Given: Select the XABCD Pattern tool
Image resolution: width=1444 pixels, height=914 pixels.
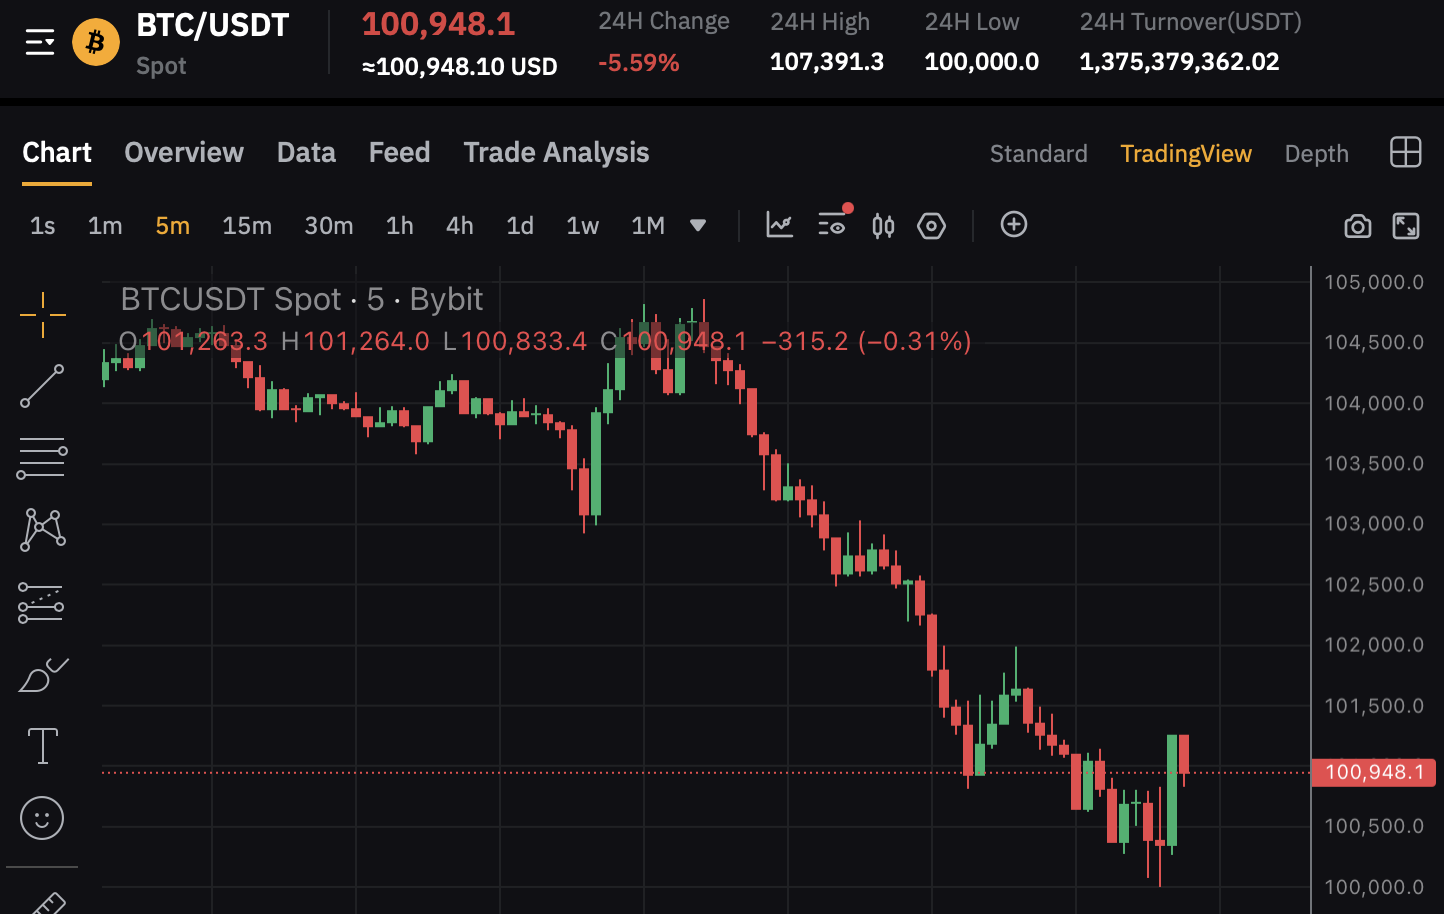Looking at the screenshot, I should [x=42, y=529].
